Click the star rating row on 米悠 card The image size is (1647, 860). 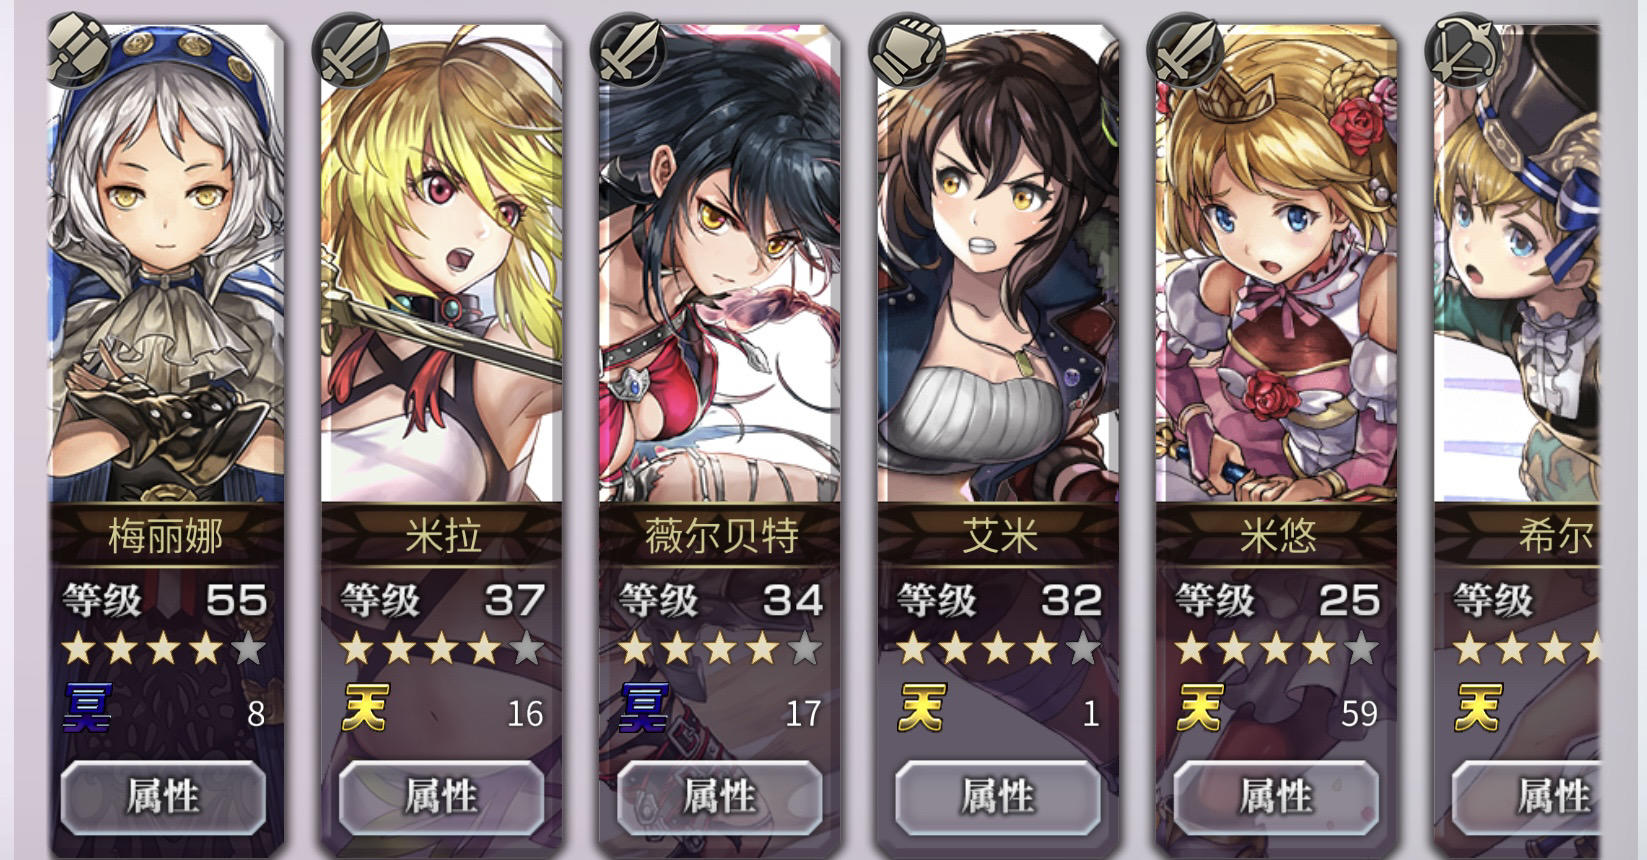tap(1277, 650)
